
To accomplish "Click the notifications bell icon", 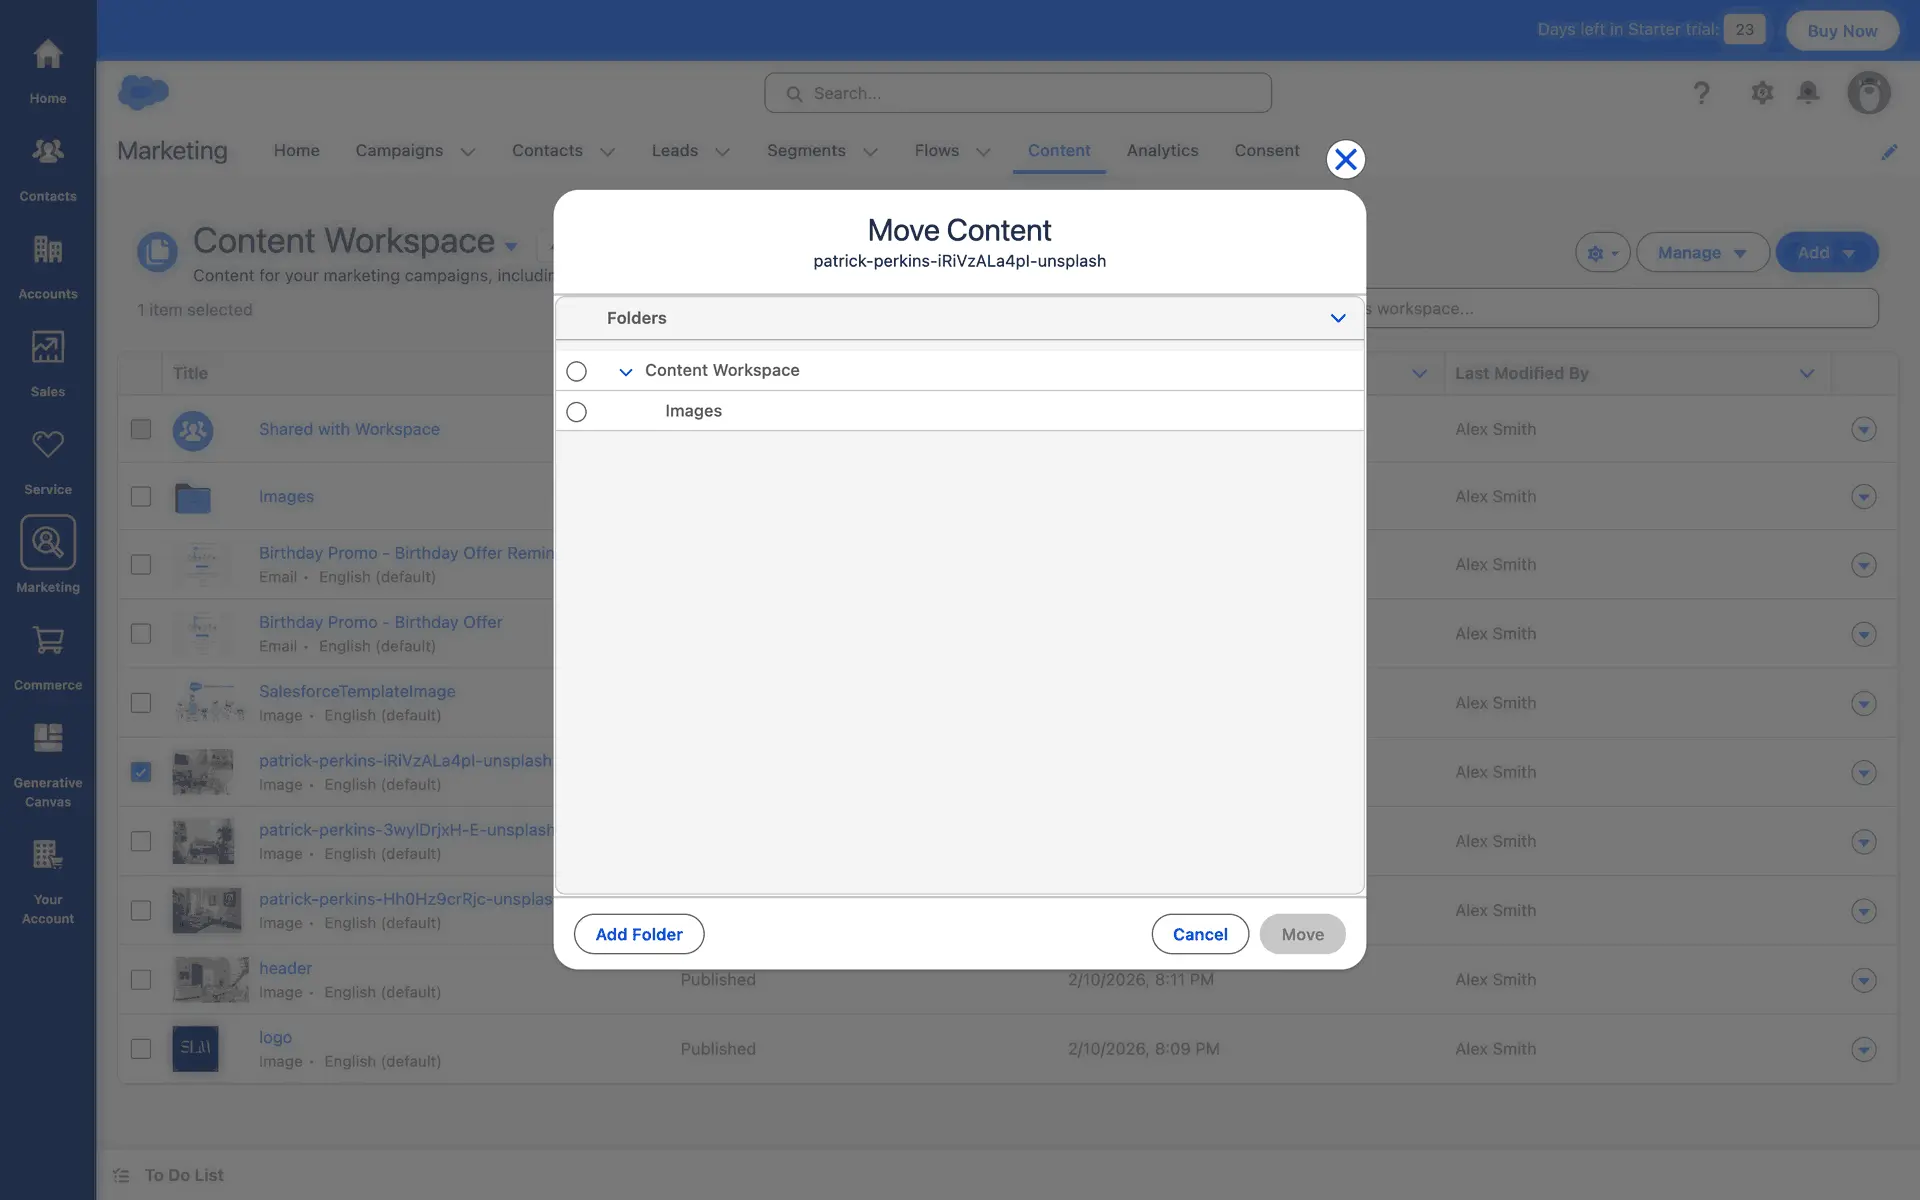I will click(1807, 93).
